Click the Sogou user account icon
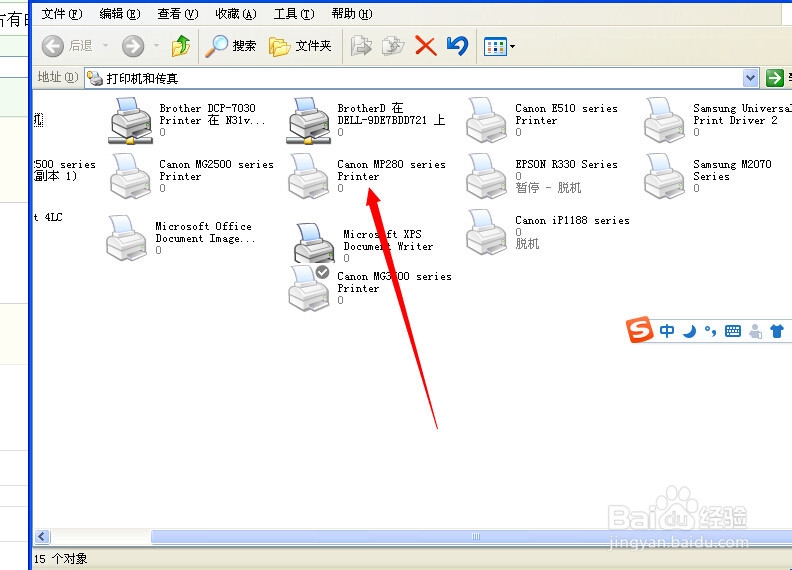Image resolution: width=792 pixels, height=570 pixels. click(756, 331)
